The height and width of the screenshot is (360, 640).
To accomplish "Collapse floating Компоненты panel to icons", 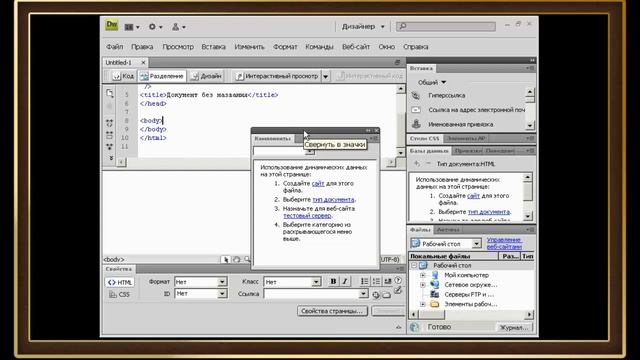I will tap(368, 131).
